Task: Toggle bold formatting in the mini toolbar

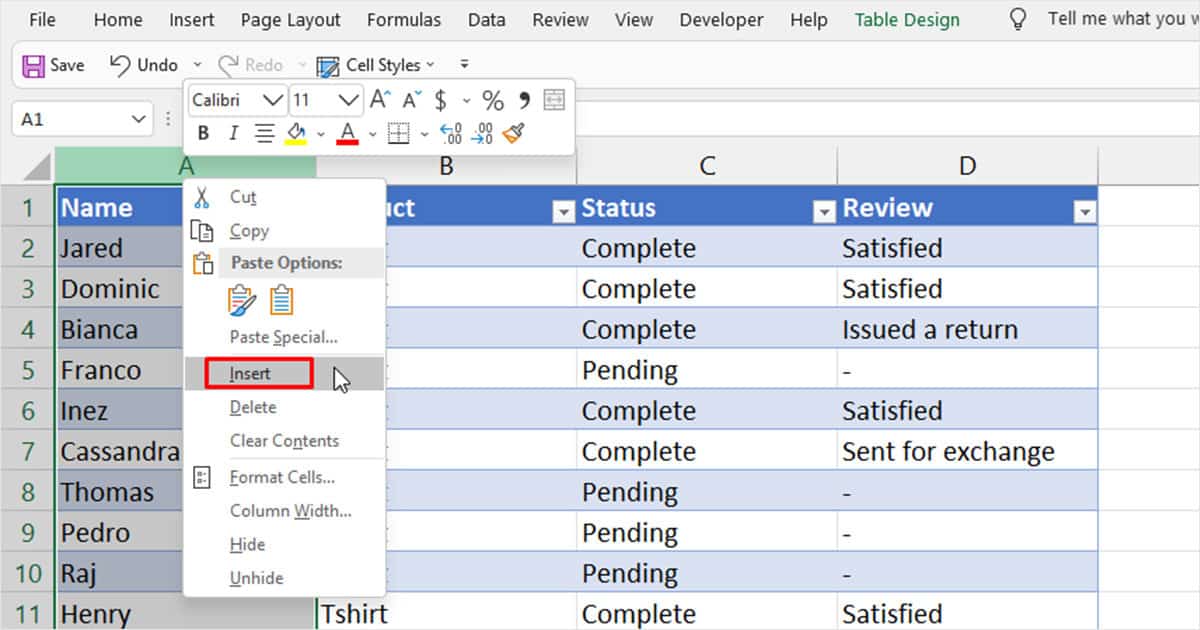Action: [203, 133]
